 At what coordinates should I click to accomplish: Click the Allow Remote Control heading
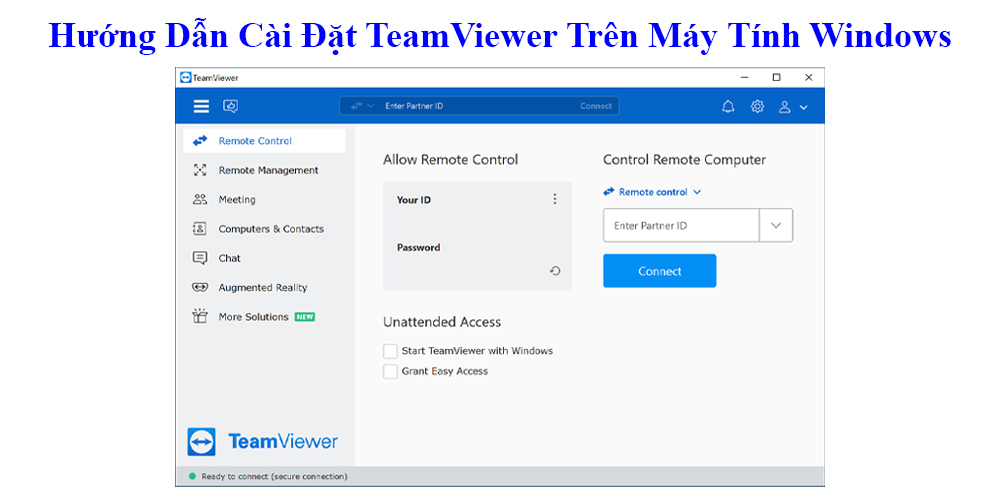coord(450,159)
